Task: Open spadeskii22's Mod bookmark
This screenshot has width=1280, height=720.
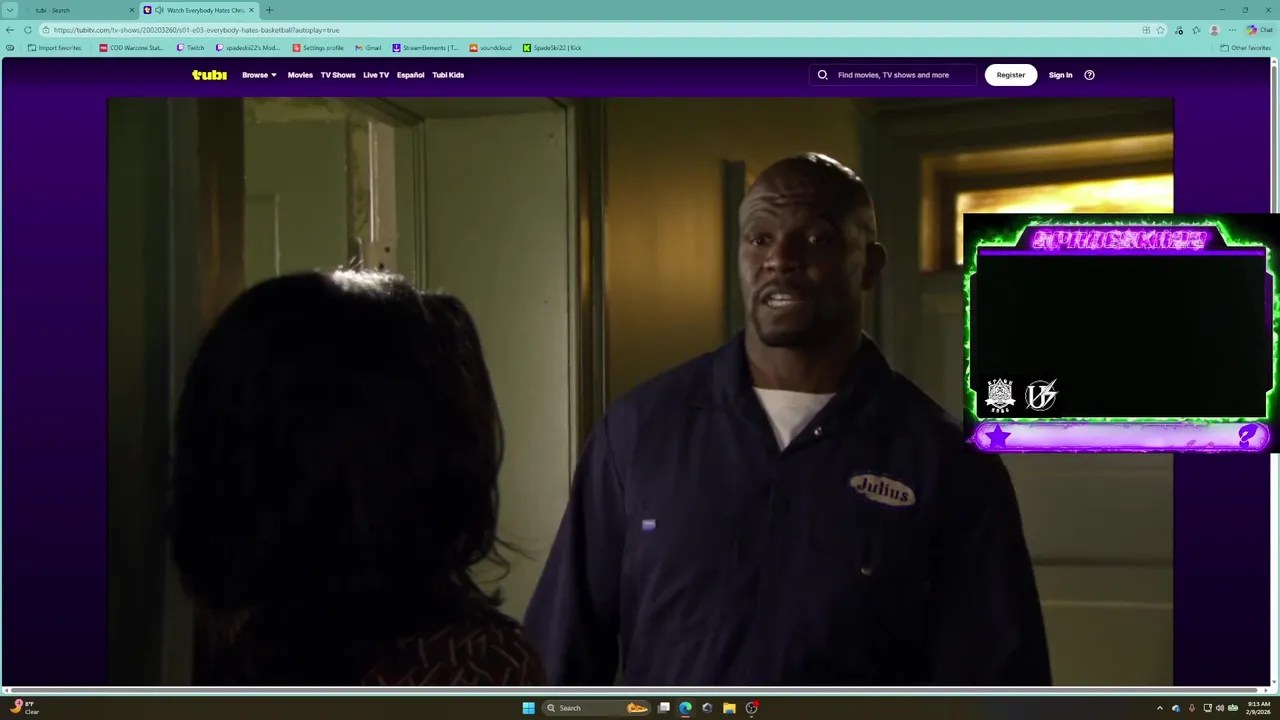Action: (248, 48)
